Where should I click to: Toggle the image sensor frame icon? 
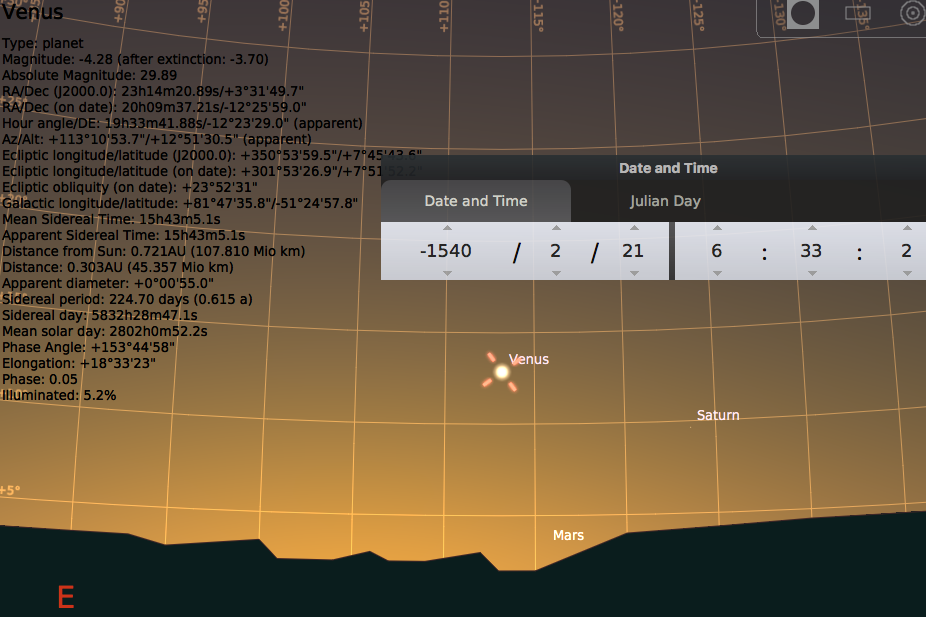(x=857, y=14)
